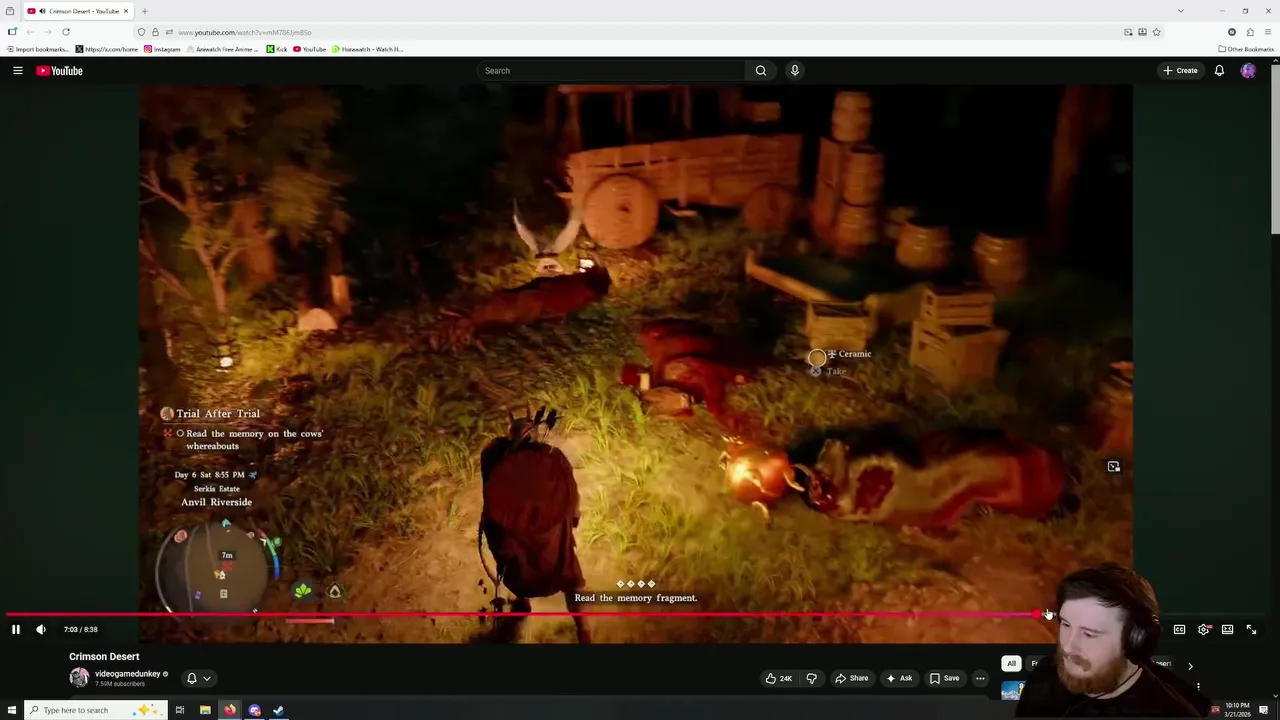Image resolution: width=1280 pixels, height=720 pixels.
Task: Close the Crimson Desert browser tab
Action: pos(125,11)
